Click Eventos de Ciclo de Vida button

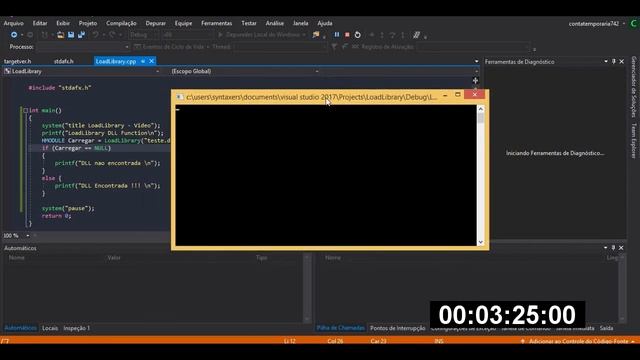[169, 47]
